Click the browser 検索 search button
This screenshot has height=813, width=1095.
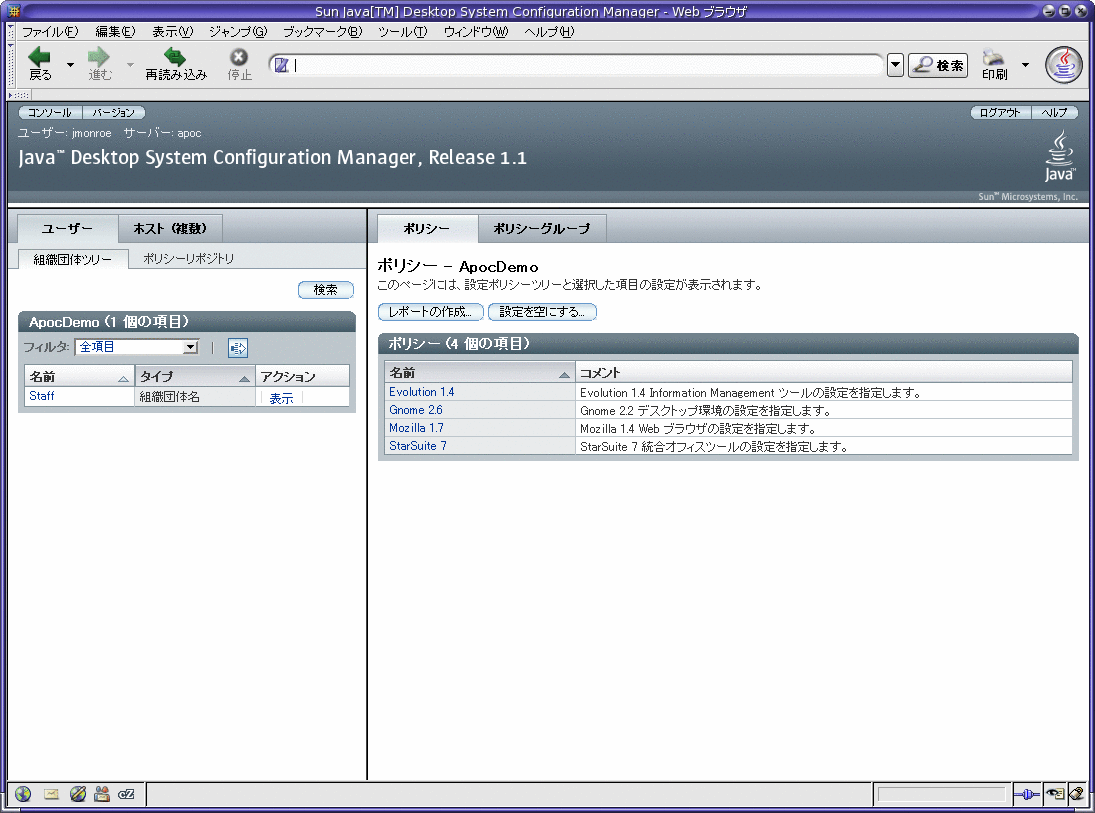click(938, 65)
